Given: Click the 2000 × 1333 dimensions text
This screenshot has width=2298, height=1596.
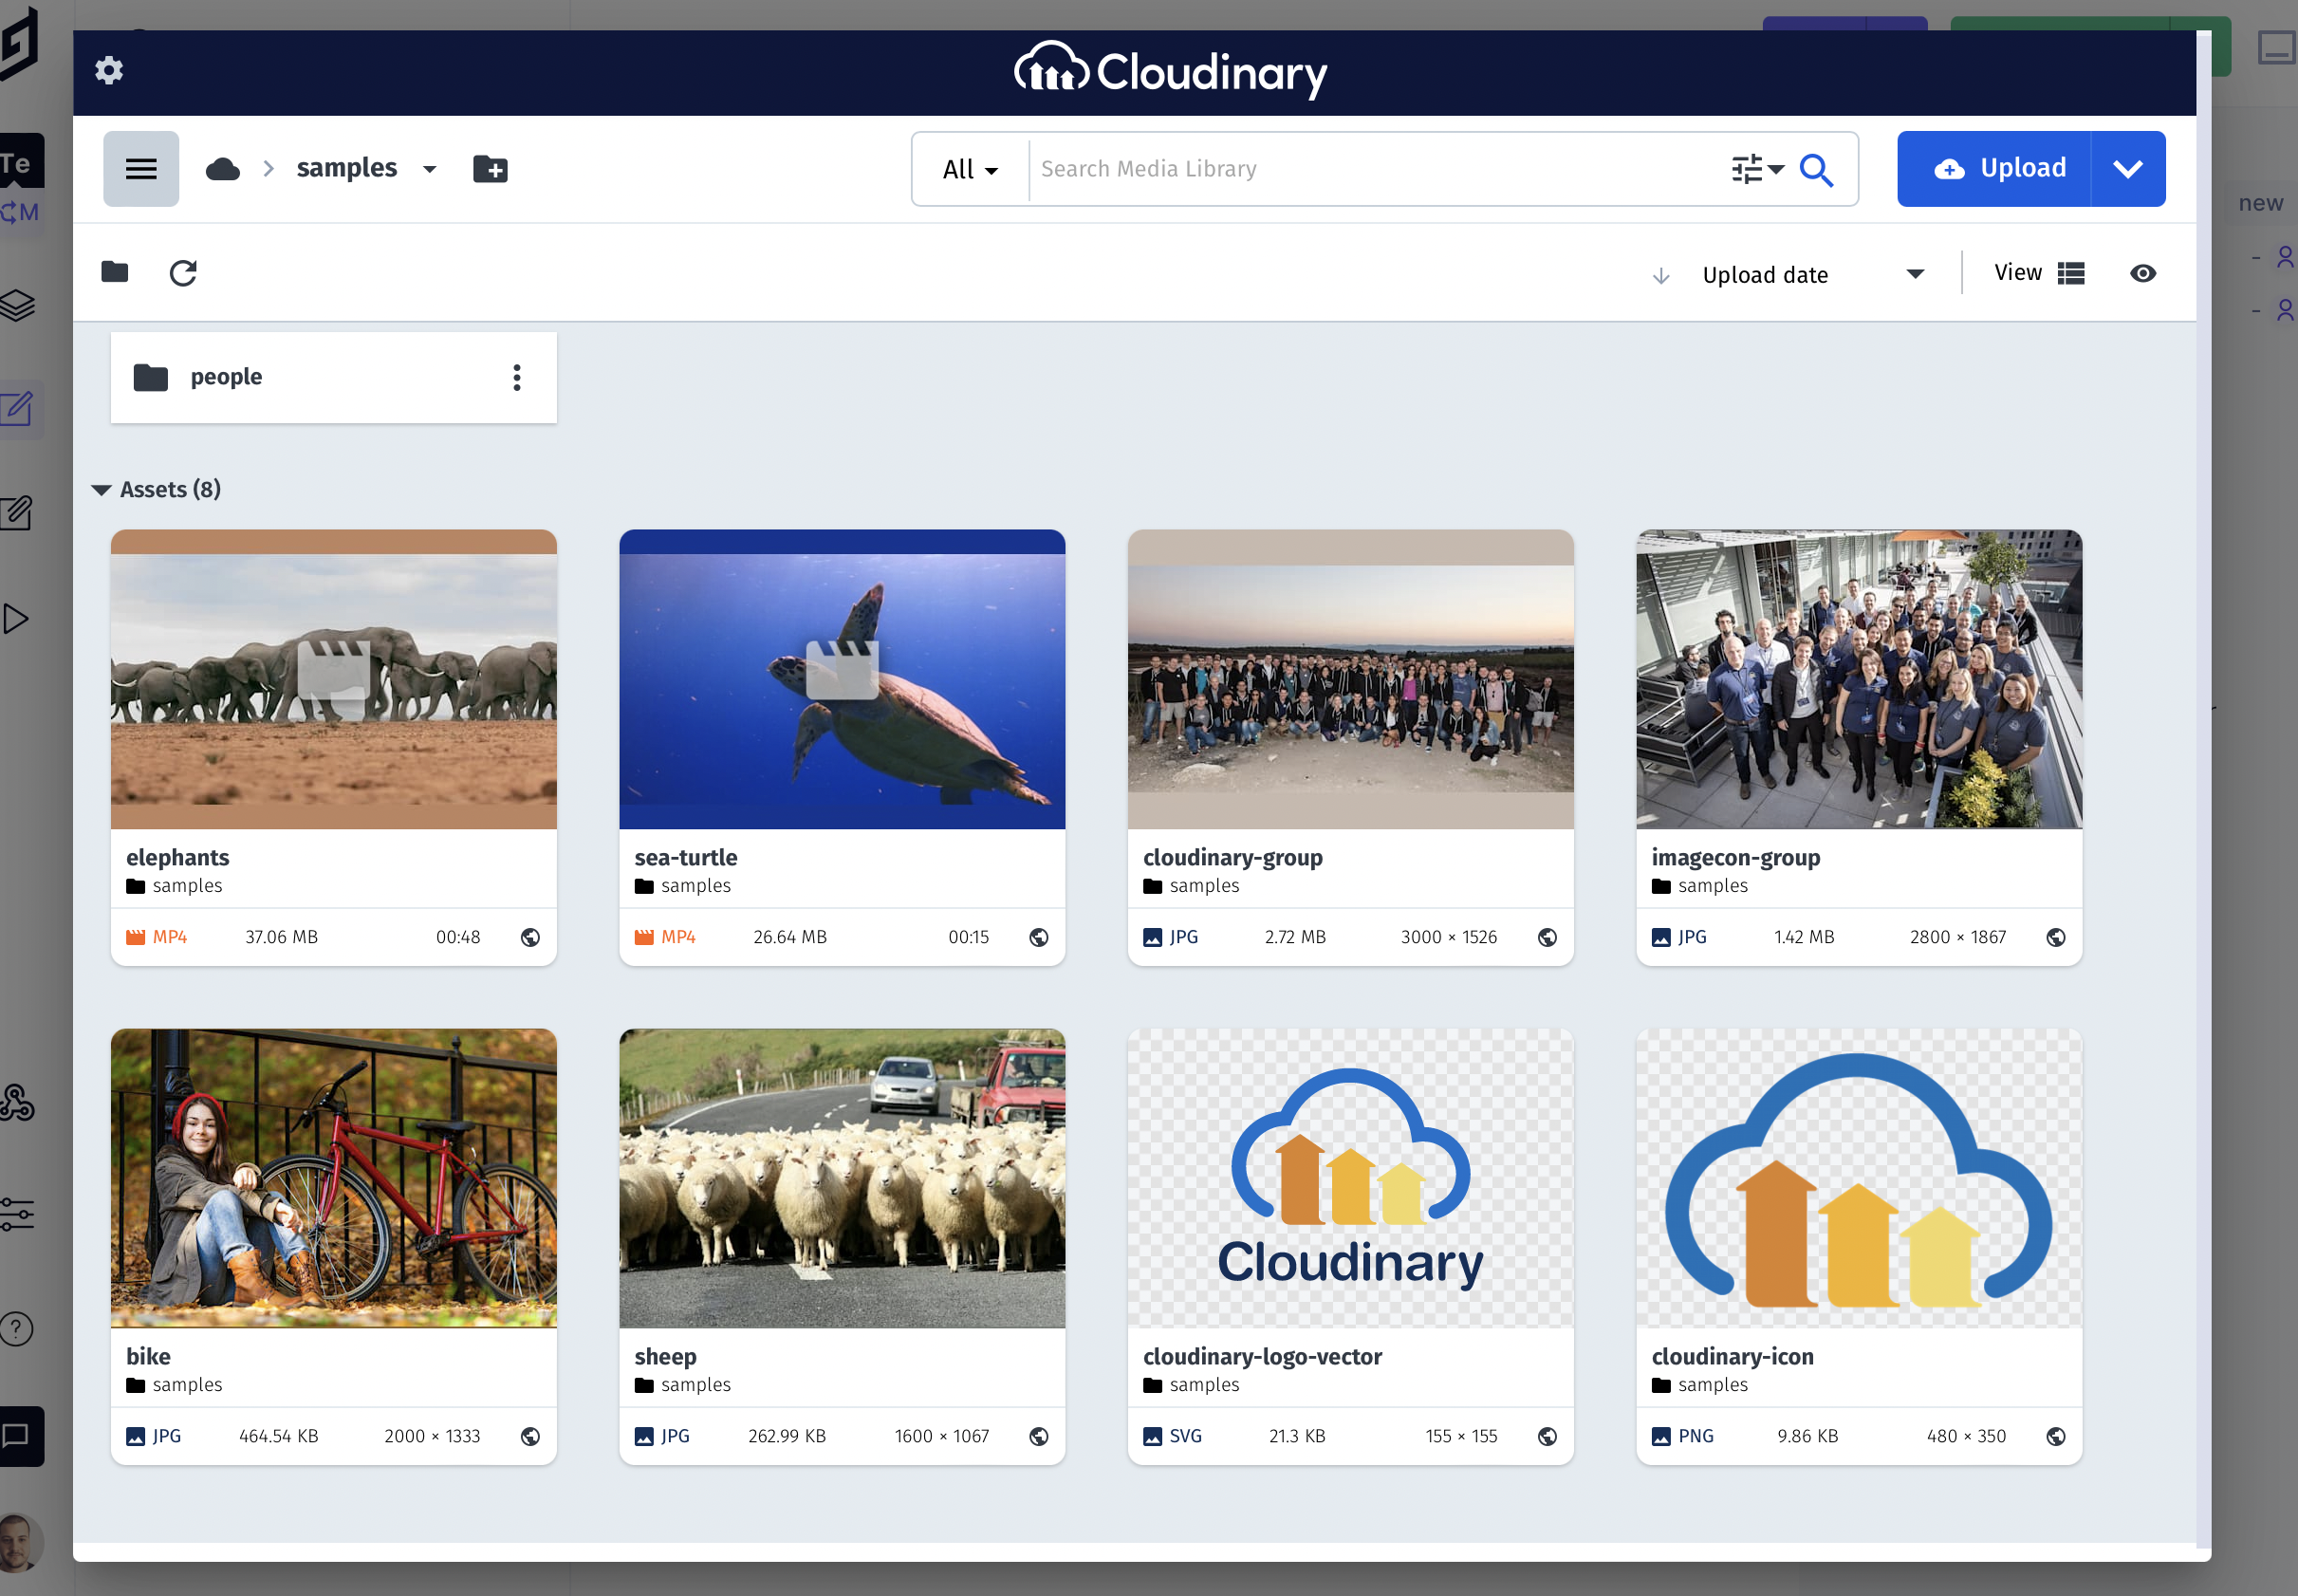Looking at the screenshot, I should click(x=432, y=1436).
